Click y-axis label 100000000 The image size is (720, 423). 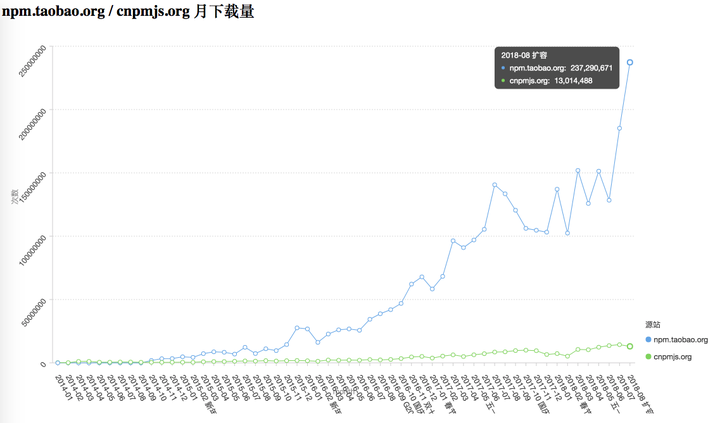[x=33, y=250]
